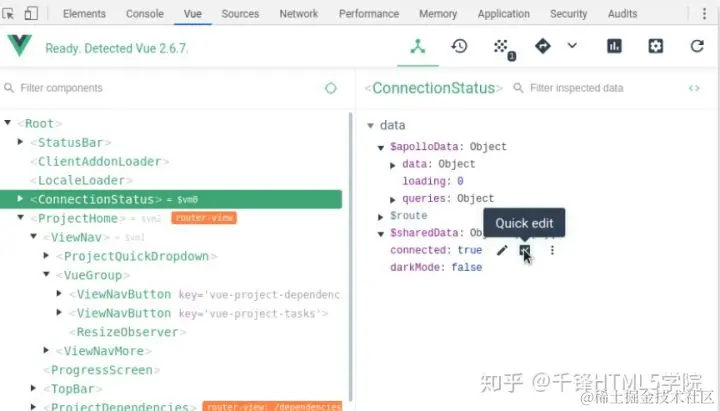The height and width of the screenshot is (411, 720).
Task: Collapse the ViewNav component
Action: 34,236
